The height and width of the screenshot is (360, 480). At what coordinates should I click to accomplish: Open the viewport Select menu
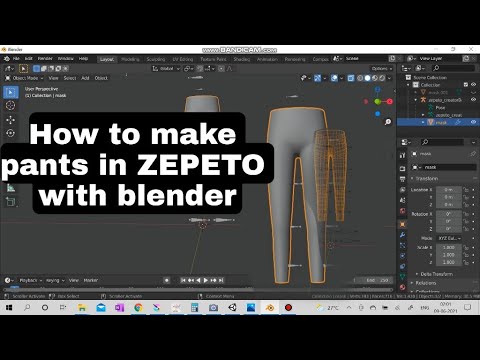[70, 78]
